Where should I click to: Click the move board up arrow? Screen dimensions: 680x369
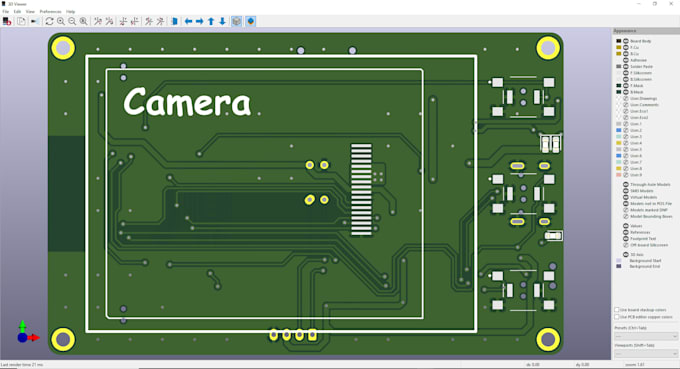(x=211, y=21)
